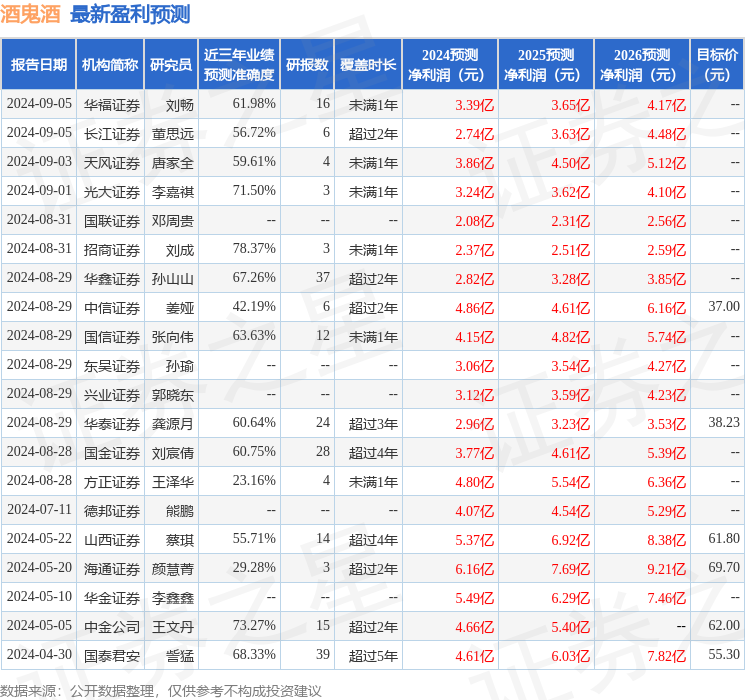Click the 海通证券 institution cell
The width and height of the screenshot is (745, 700).
[x=112, y=569]
